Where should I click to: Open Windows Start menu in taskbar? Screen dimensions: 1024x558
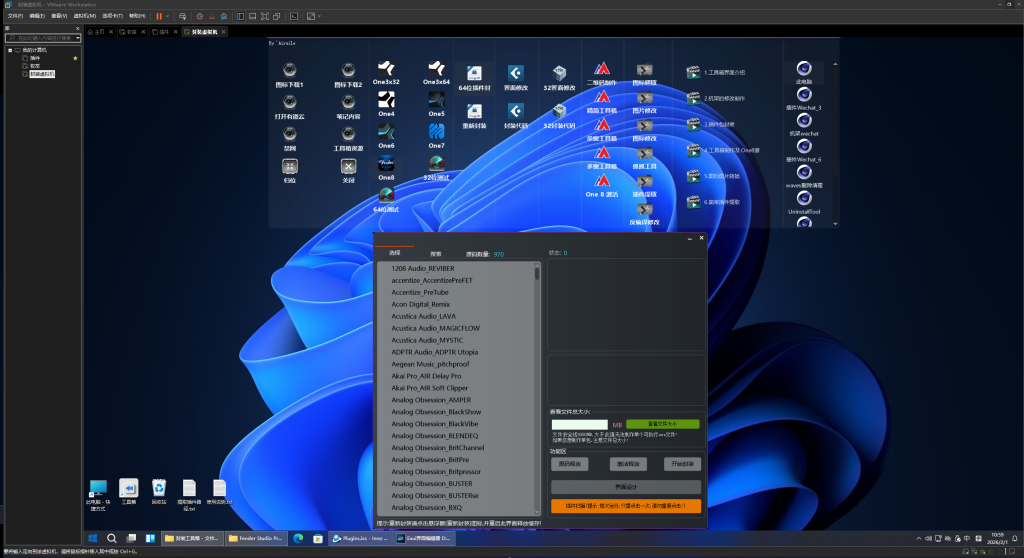(95, 538)
